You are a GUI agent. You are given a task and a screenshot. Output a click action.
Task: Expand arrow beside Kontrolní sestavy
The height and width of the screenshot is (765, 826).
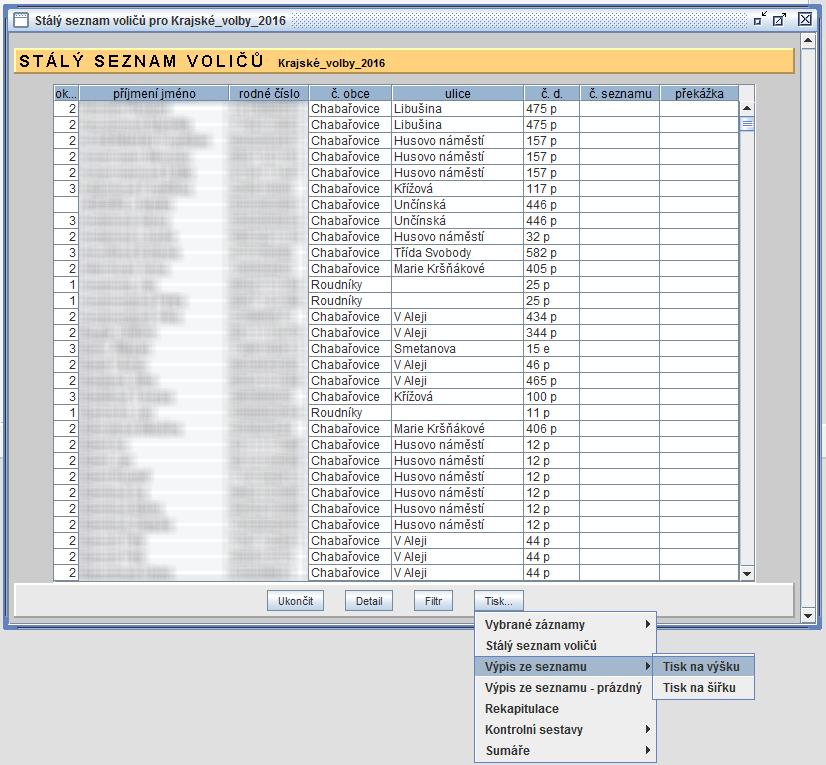pyautogui.click(x=648, y=729)
